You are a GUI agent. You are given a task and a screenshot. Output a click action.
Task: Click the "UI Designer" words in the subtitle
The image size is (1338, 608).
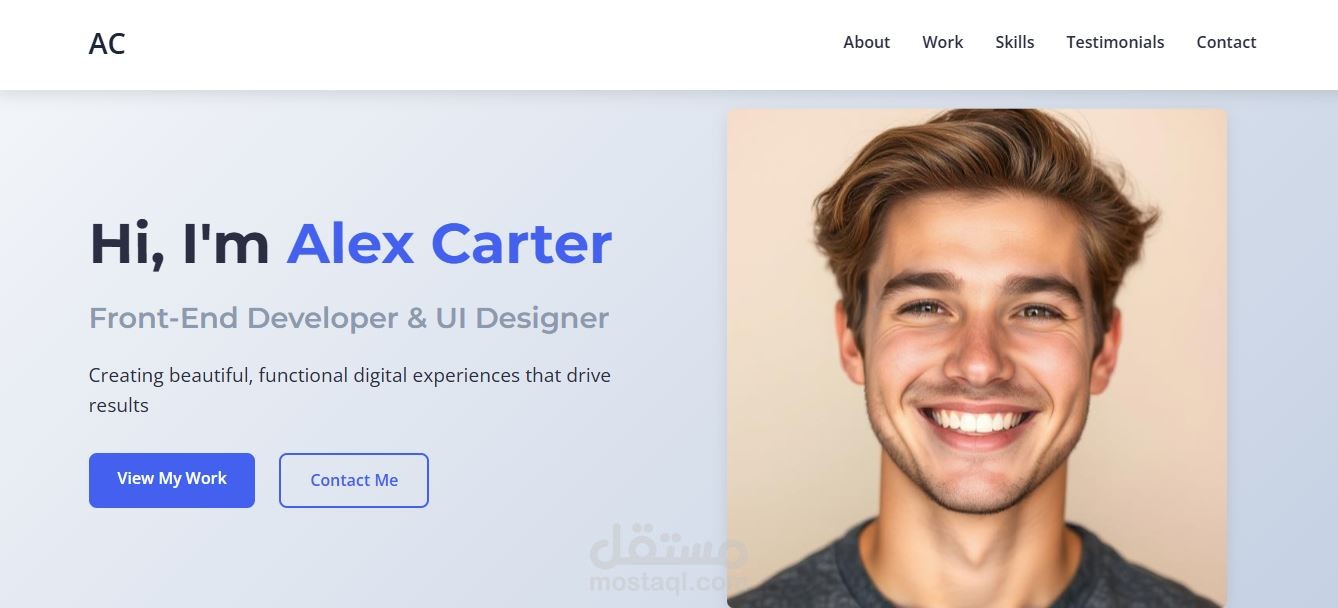(522, 318)
